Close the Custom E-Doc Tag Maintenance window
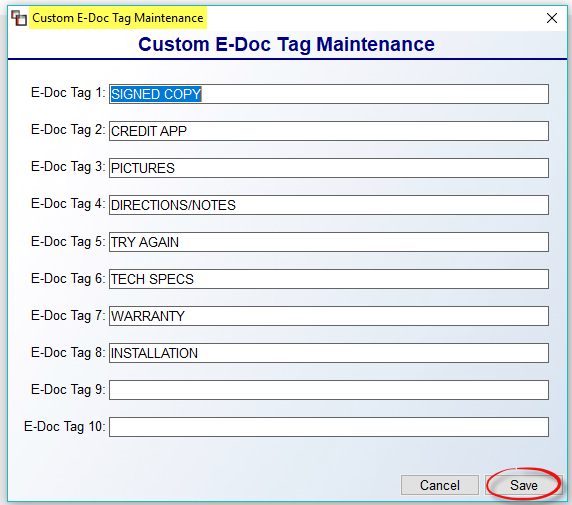 (552, 18)
